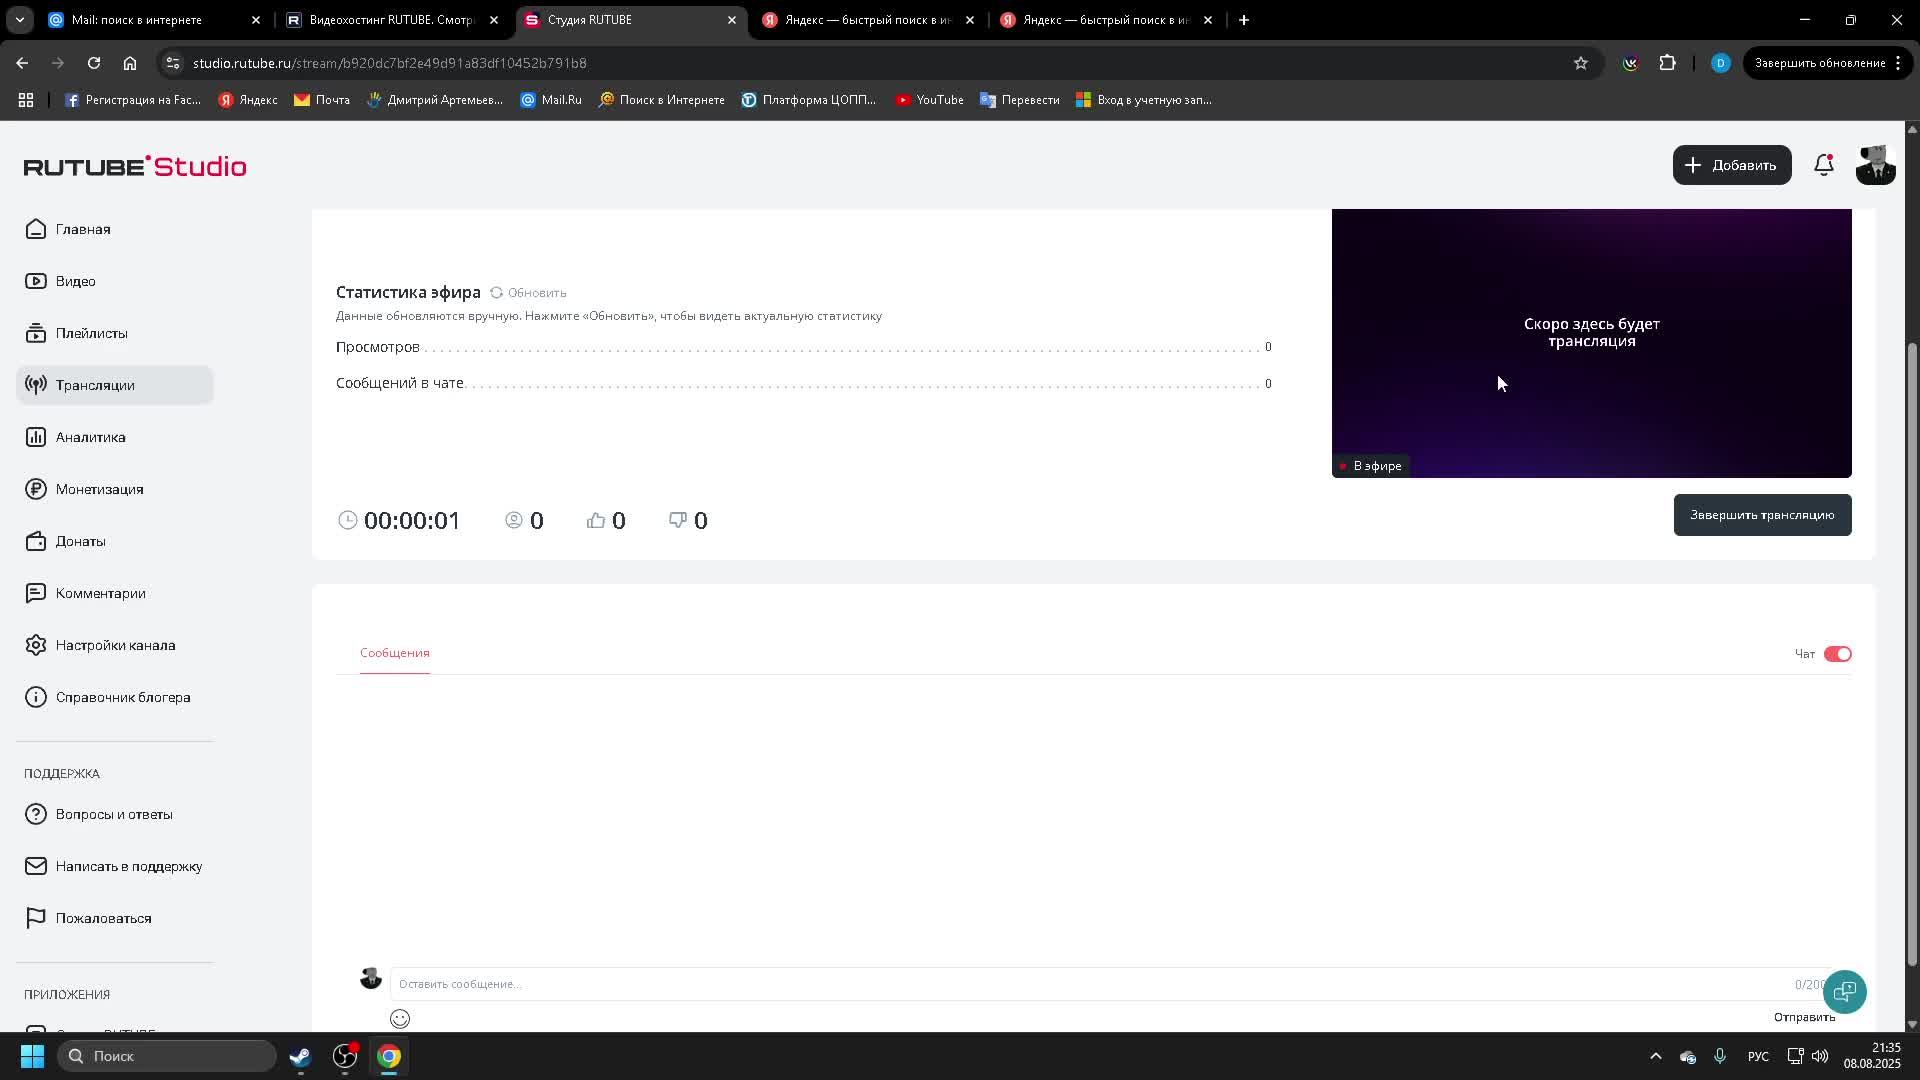1920x1080 pixels.
Task: Refresh the broadcast statistics with Обновить
Action: click(528, 293)
